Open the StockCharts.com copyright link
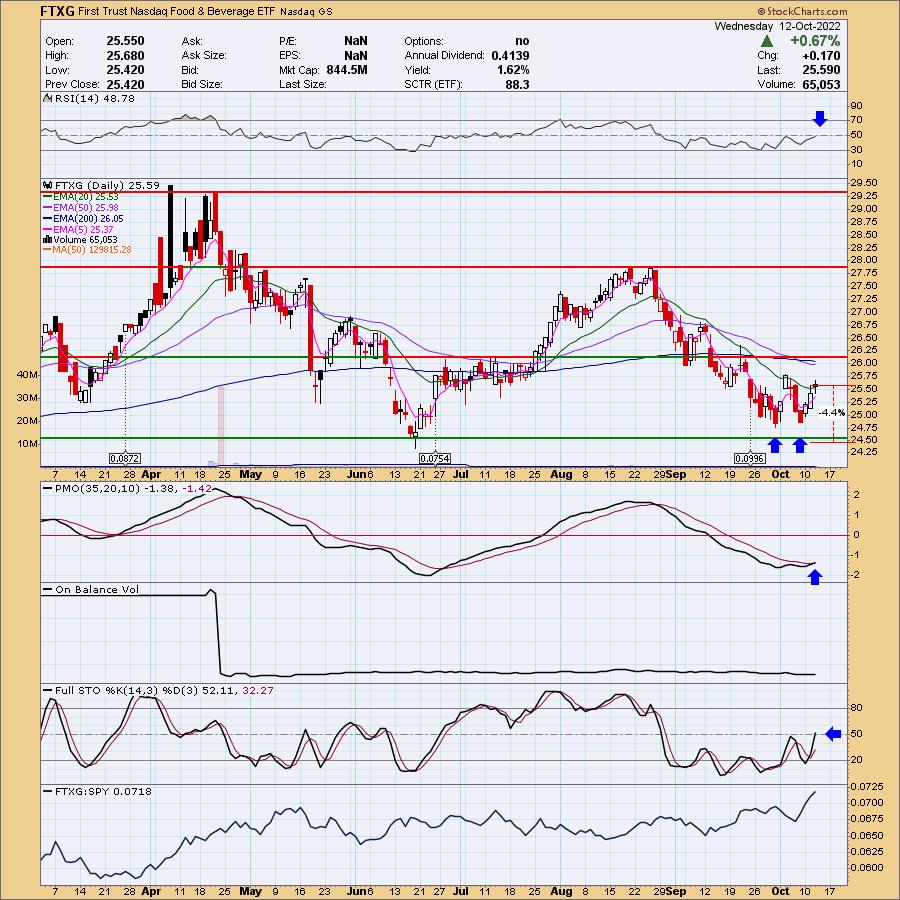Image resolution: width=900 pixels, height=900 pixels. [802, 11]
